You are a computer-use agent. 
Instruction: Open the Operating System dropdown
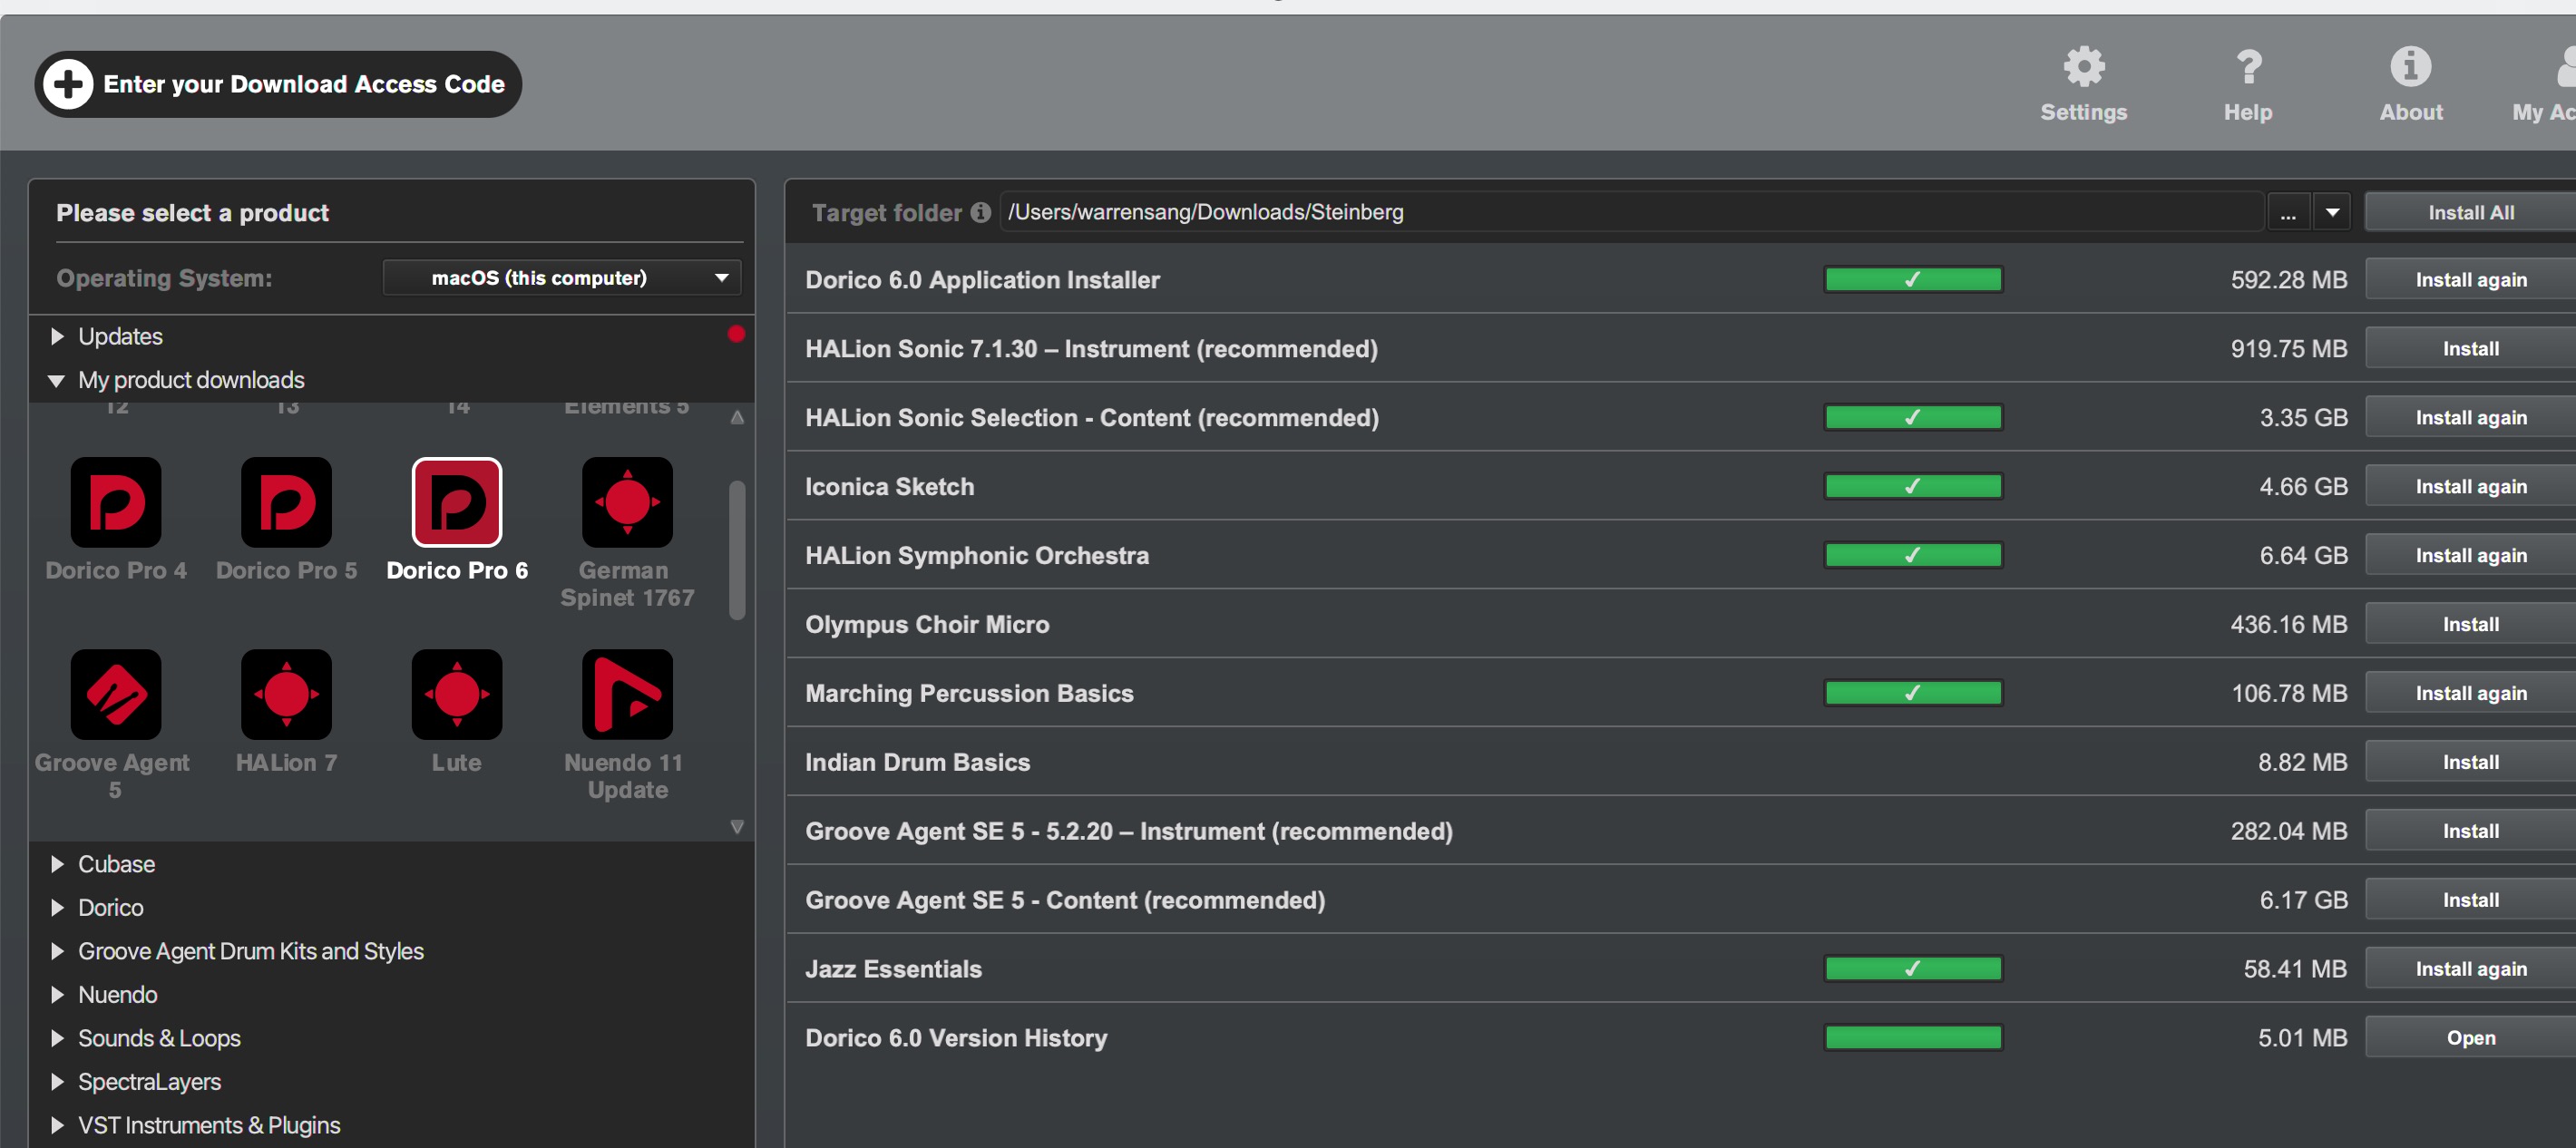coord(561,278)
